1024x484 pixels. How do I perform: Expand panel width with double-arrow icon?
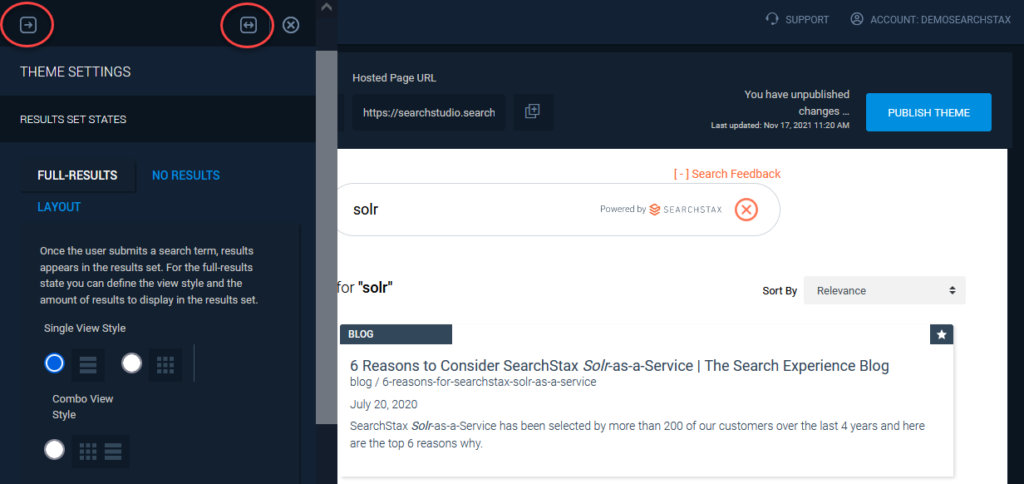(248, 25)
